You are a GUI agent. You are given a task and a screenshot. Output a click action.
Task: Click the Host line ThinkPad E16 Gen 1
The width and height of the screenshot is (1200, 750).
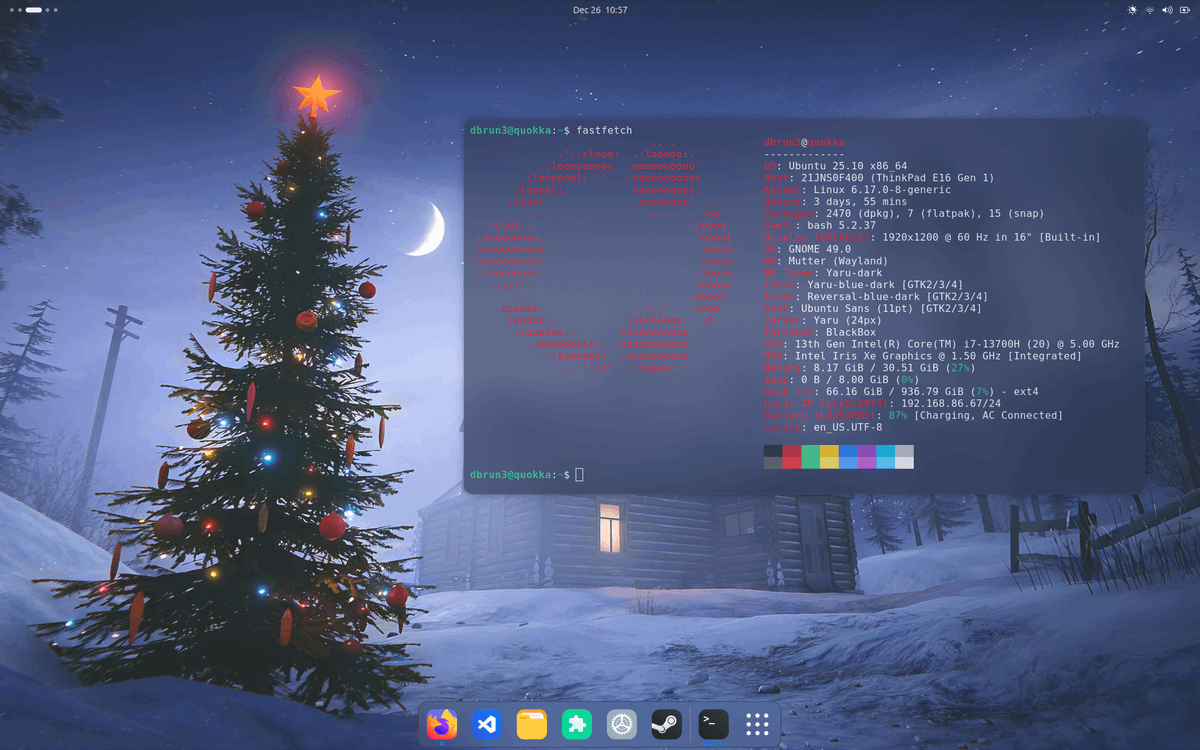(879, 178)
